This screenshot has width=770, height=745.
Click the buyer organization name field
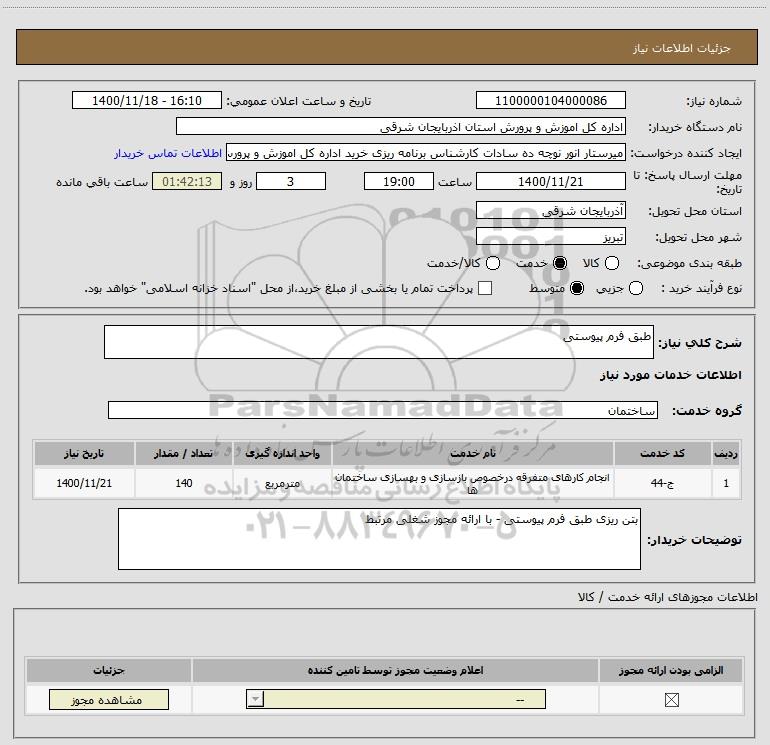click(x=401, y=126)
